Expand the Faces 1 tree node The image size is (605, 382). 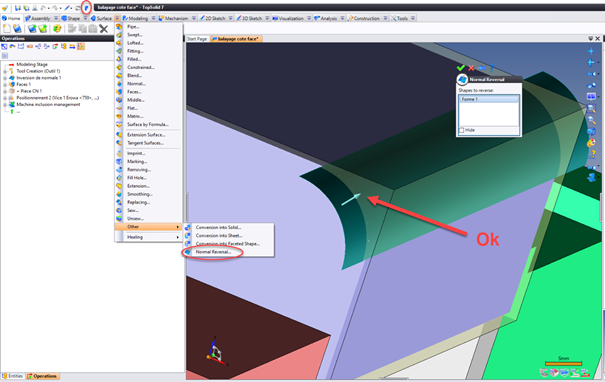(x=5, y=85)
